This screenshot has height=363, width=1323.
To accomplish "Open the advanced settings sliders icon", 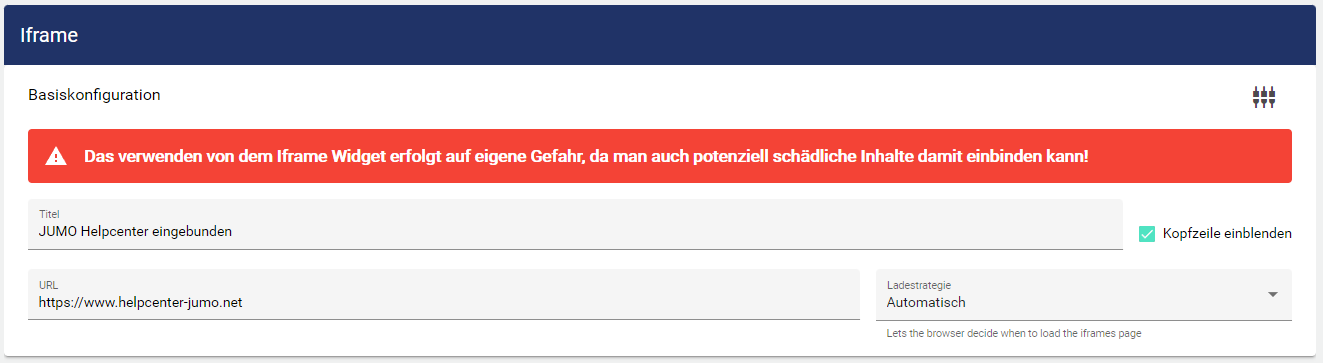I will click(x=1264, y=97).
